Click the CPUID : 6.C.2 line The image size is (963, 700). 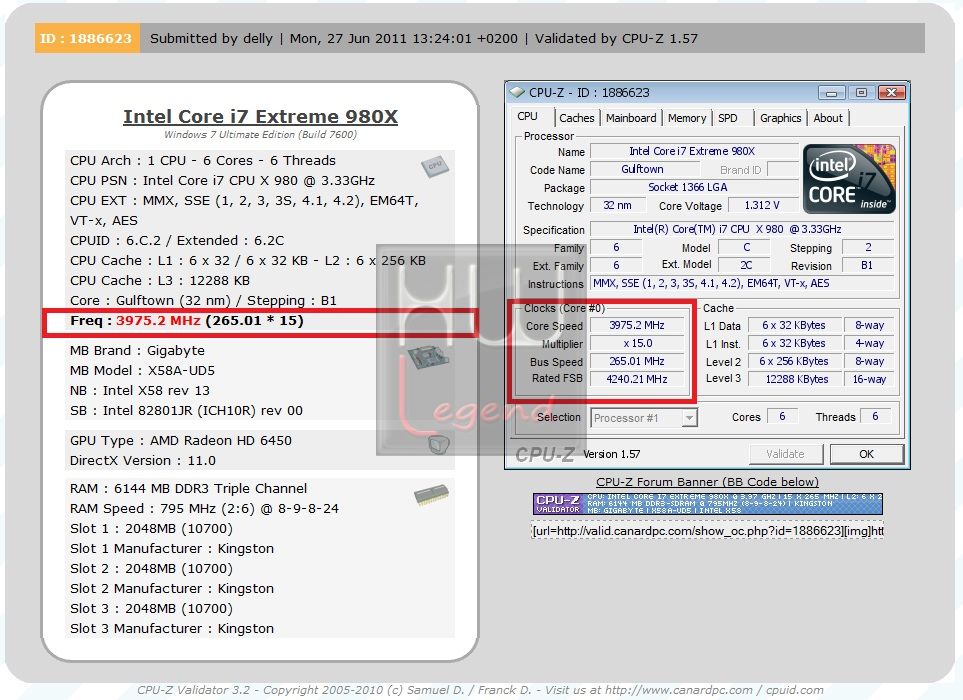pyautogui.click(x=177, y=241)
